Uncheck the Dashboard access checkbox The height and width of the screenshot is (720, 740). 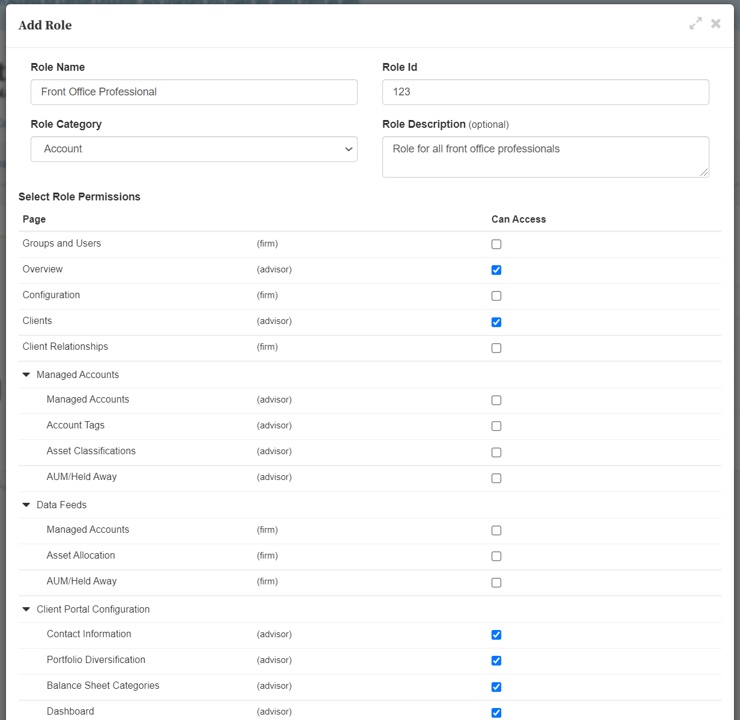pos(496,712)
